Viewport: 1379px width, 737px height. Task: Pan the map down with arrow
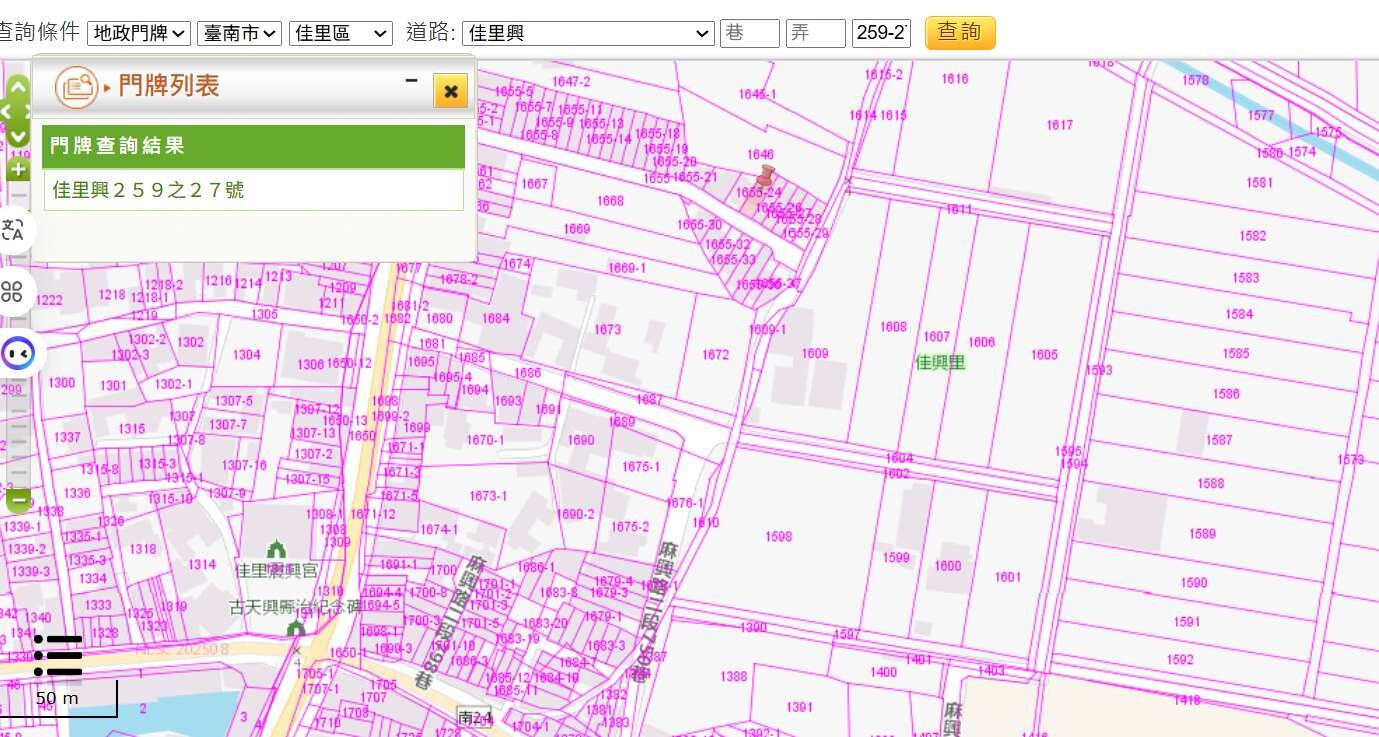pos(18,136)
